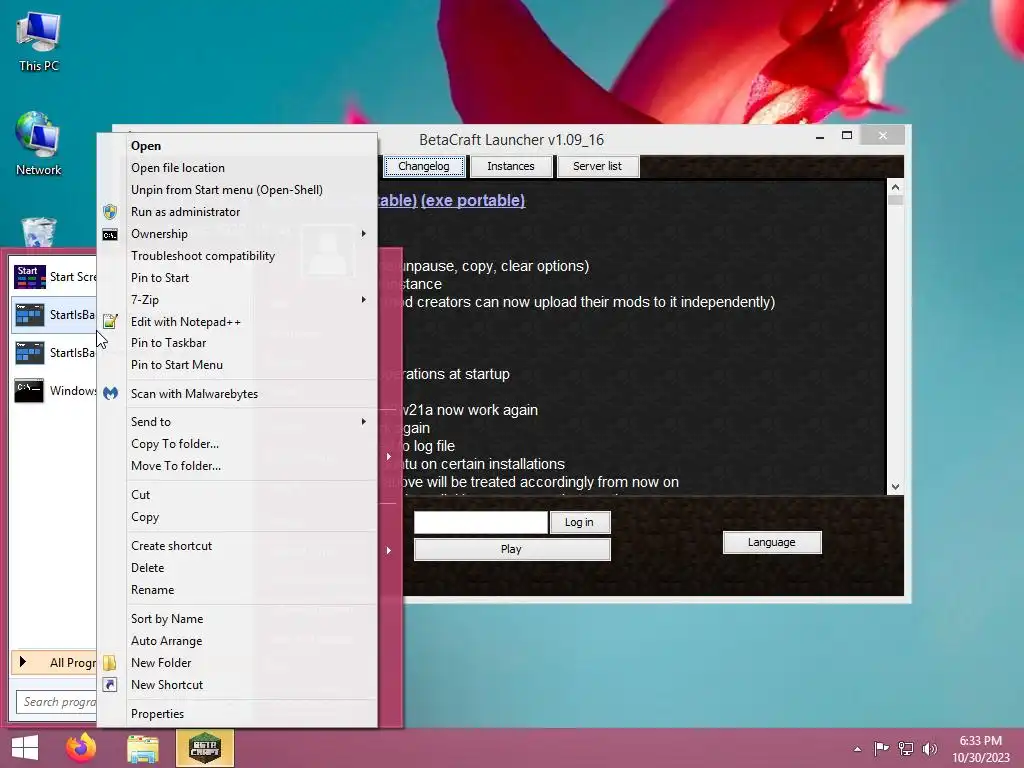Click the console icon next to Ownership
The image size is (1024, 768).
(110, 234)
